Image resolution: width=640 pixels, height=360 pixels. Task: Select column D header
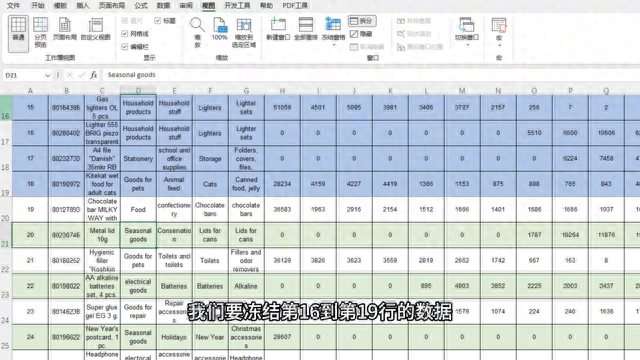pos(138,91)
